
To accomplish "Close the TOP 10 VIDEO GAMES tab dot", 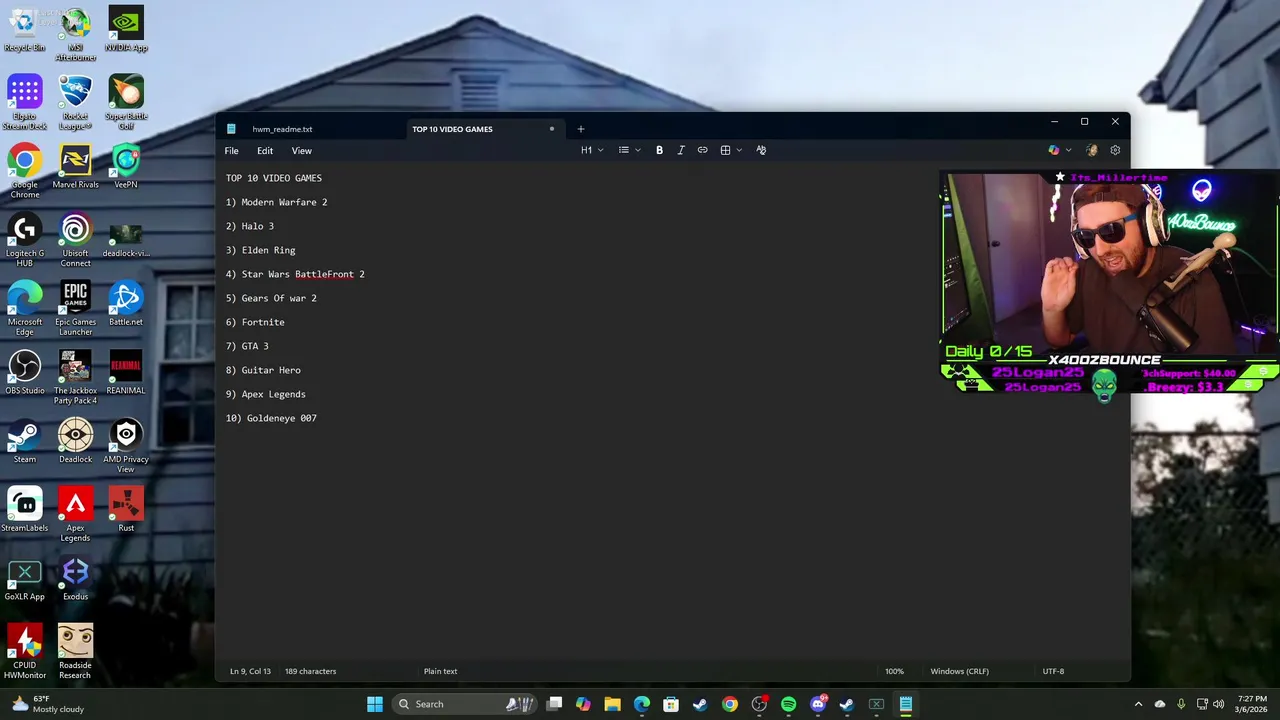I will coord(551,129).
